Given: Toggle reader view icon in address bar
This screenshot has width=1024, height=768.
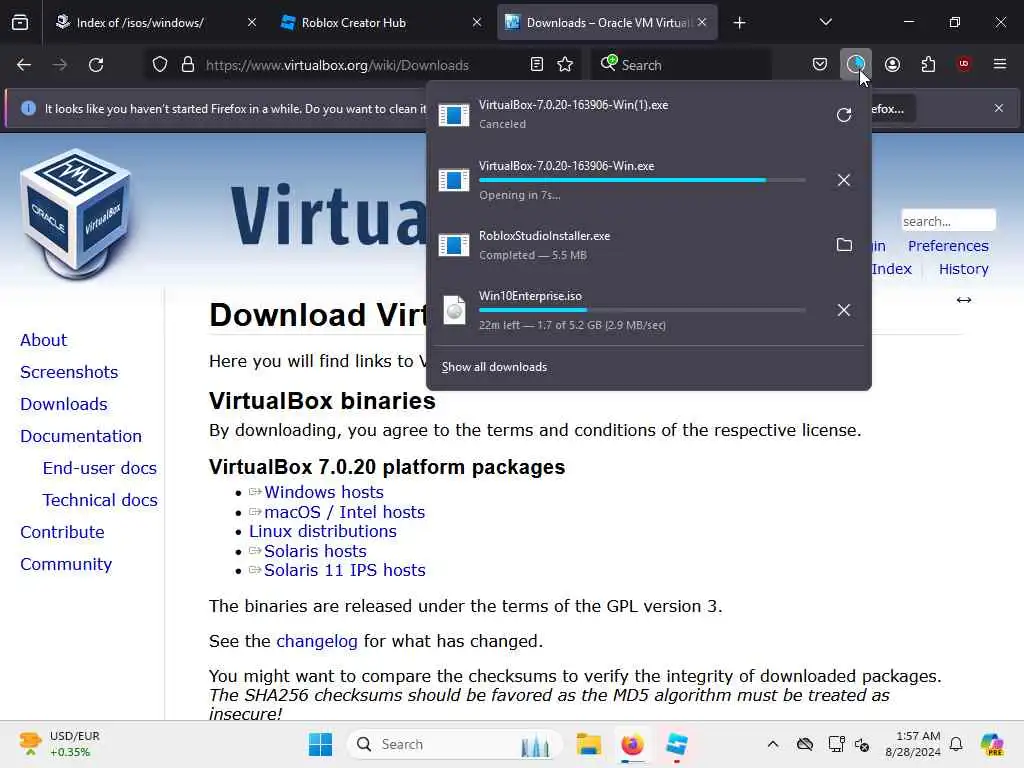Looking at the screenshot, I should (537, 65).
